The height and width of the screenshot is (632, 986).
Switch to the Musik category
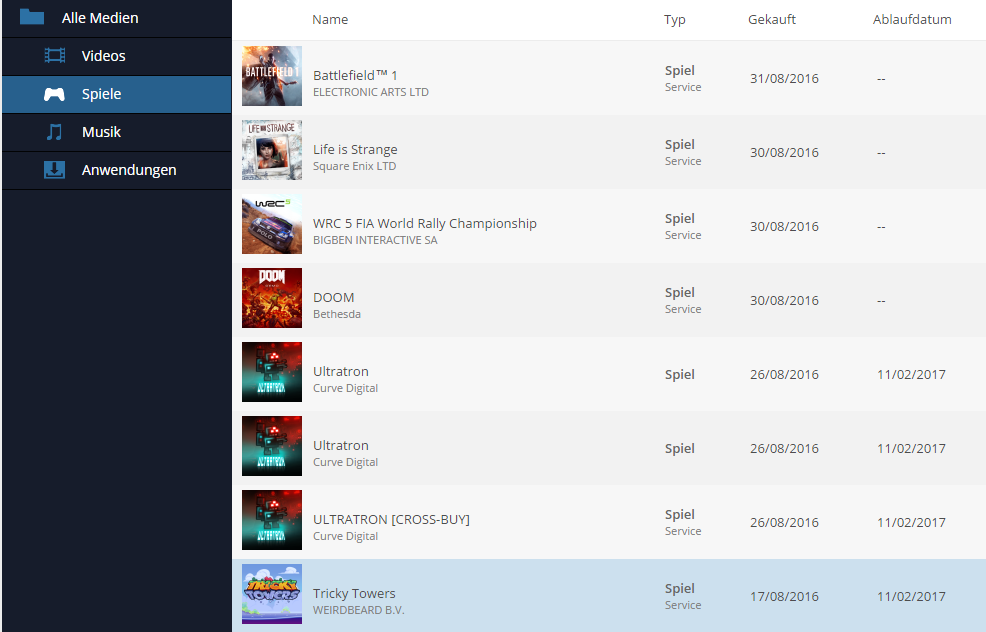pyautogui.click(x=117, y=132)
